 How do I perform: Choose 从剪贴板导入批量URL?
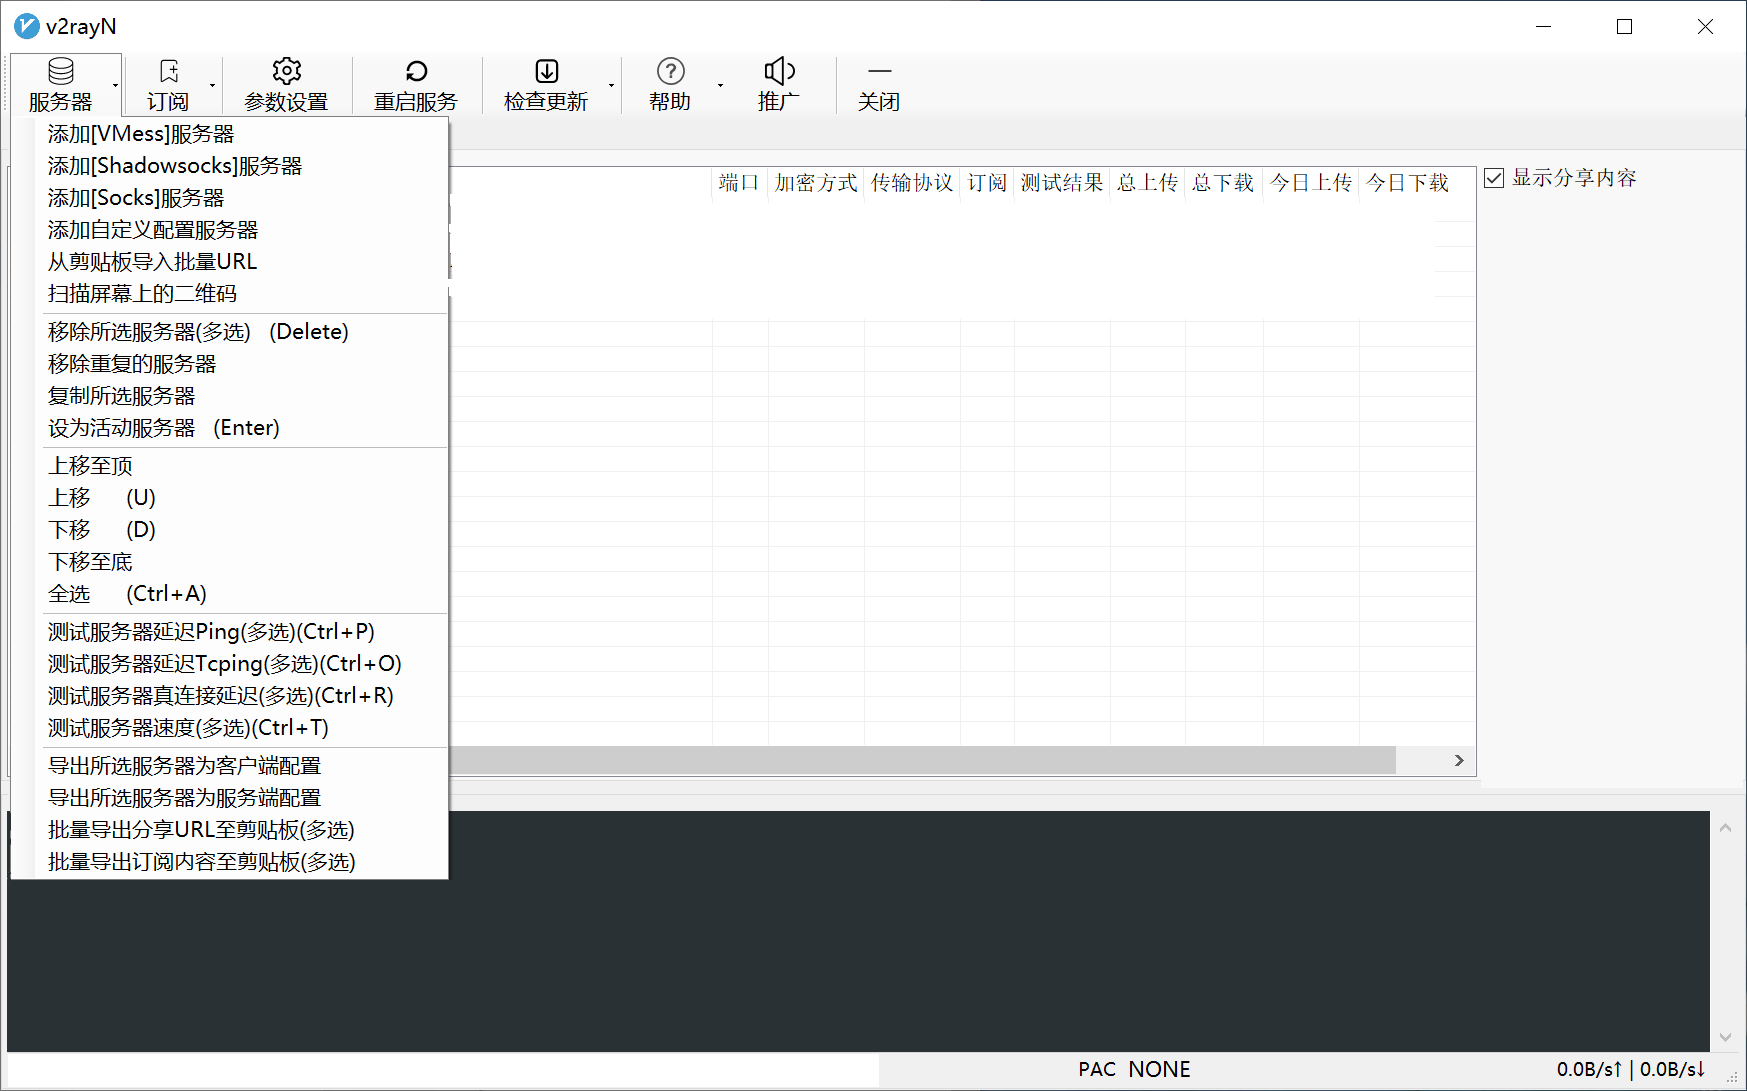click(x=240, y=262)
